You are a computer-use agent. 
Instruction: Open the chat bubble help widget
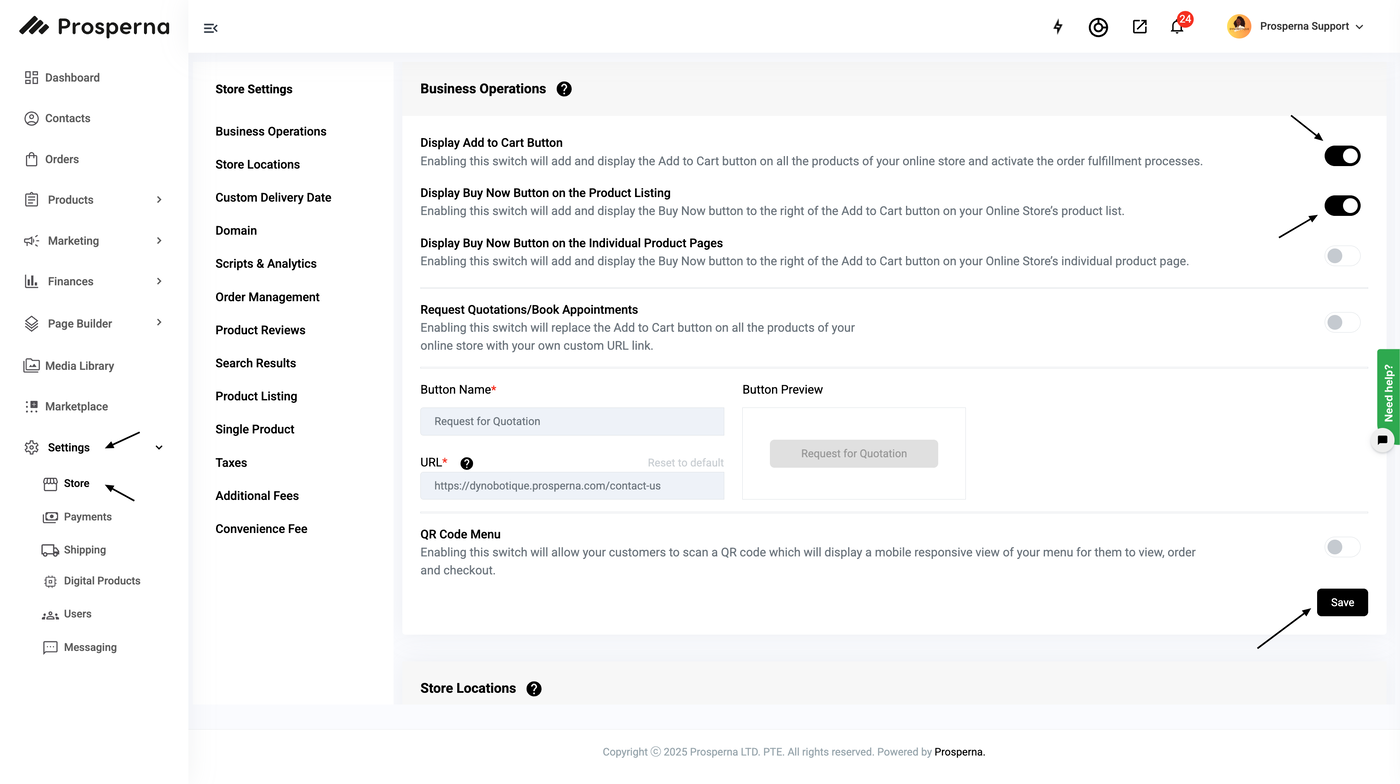coord(1383,440)
